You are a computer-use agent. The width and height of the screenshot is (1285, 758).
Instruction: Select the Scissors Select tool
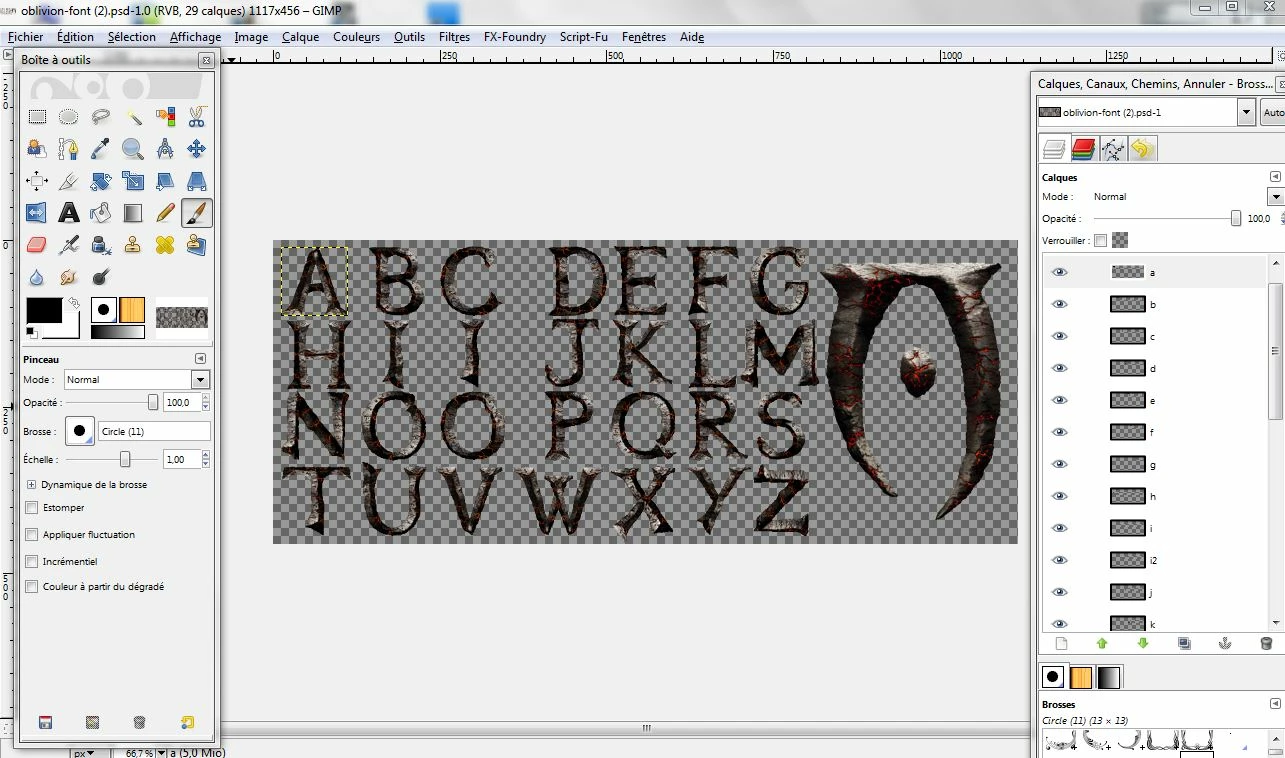[197, 117]
